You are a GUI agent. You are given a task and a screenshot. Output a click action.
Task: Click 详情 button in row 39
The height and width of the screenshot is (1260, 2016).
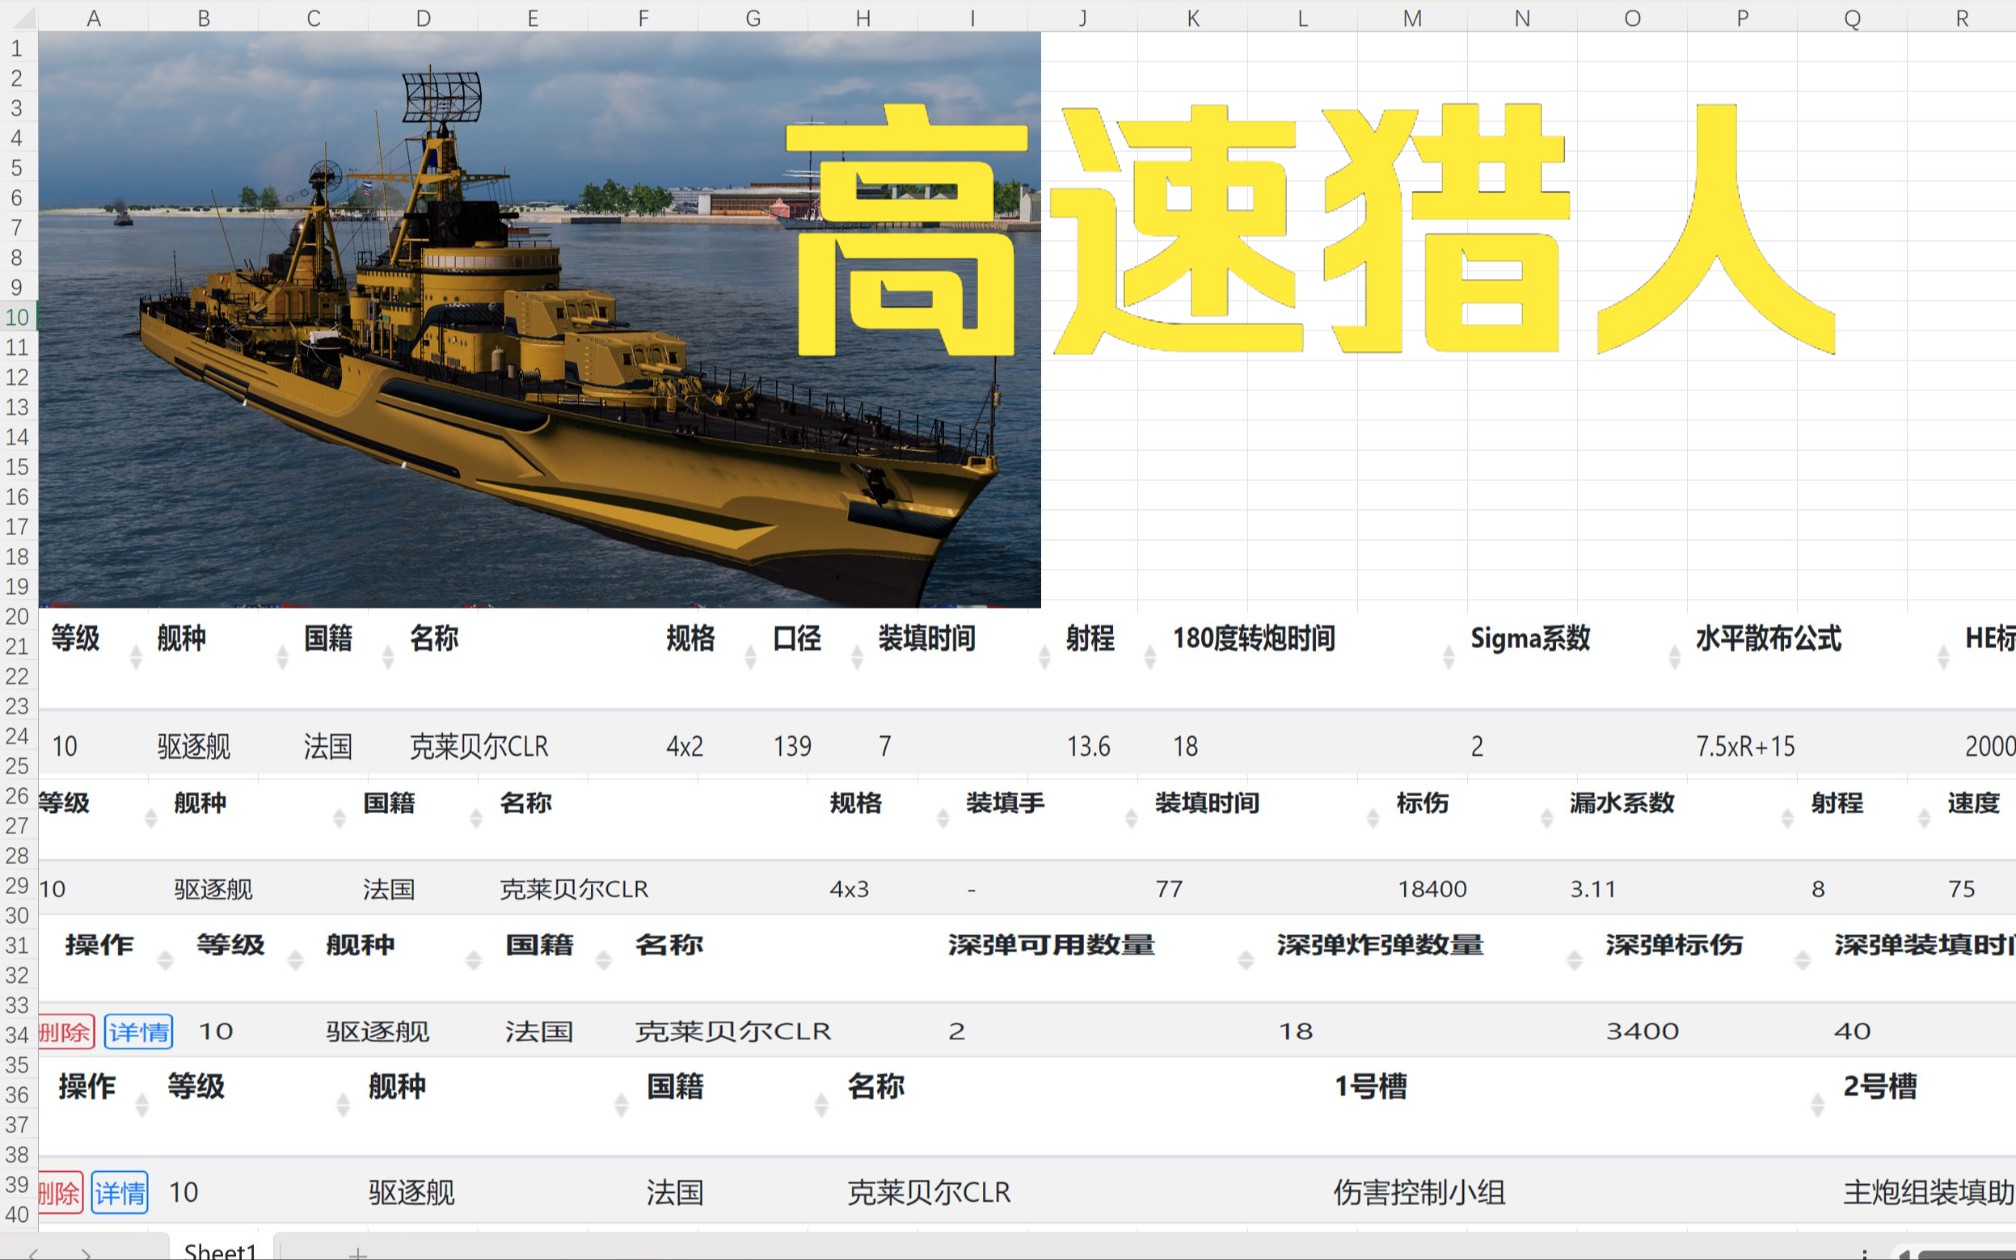pos(120,1193)
